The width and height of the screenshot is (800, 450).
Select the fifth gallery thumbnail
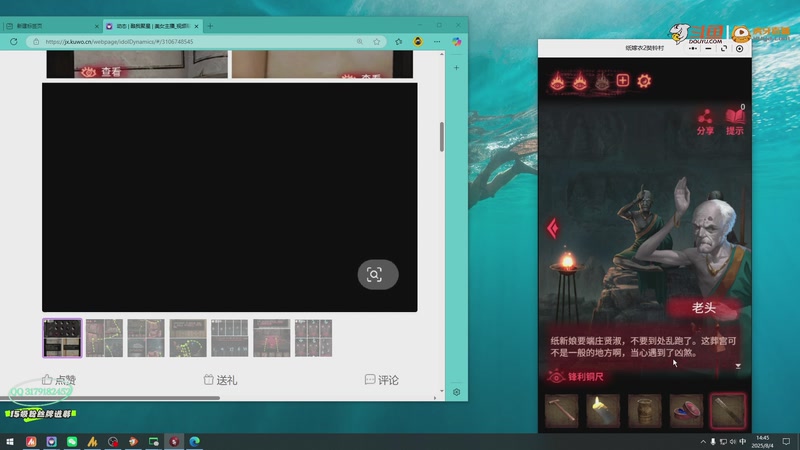[230, 338]
